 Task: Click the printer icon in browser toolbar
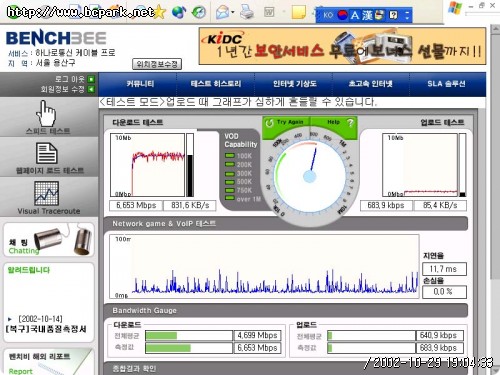click(x=247, y=12)
